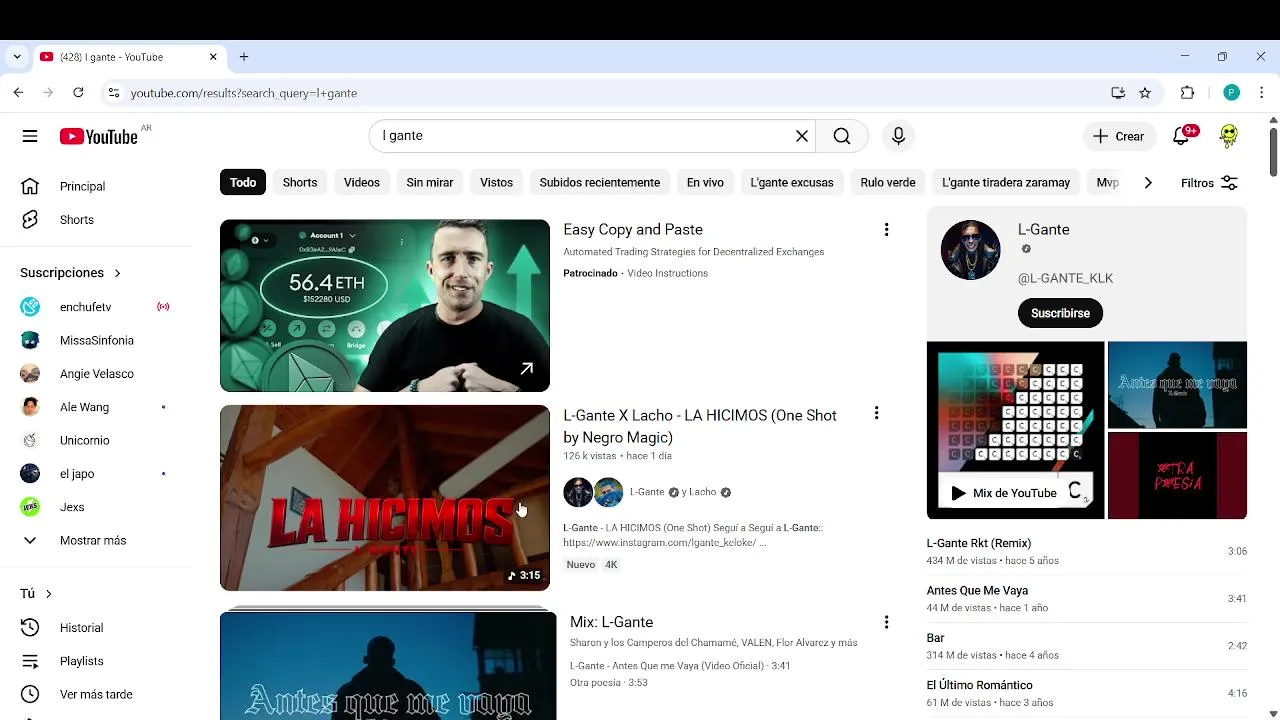The height and width of the screenshot is (720, 1280).
Task: Select the Todo filter chip
Action: (243, 182)
